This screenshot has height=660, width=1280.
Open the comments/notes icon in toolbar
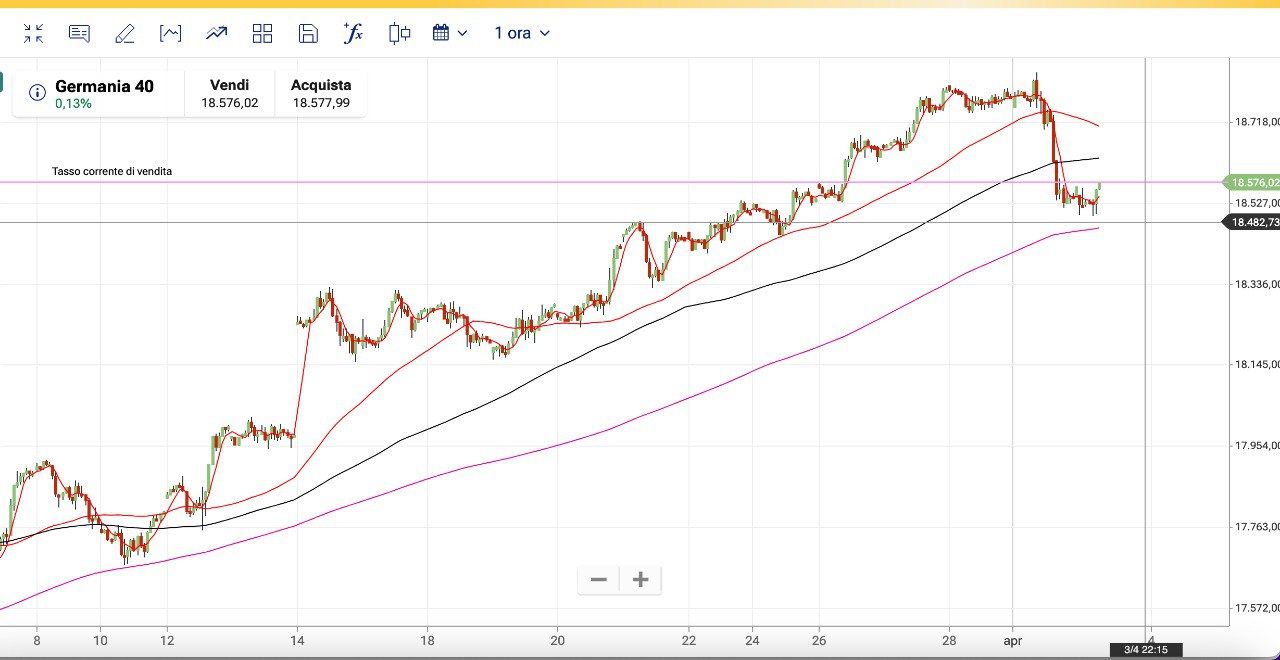pos(79,34)
